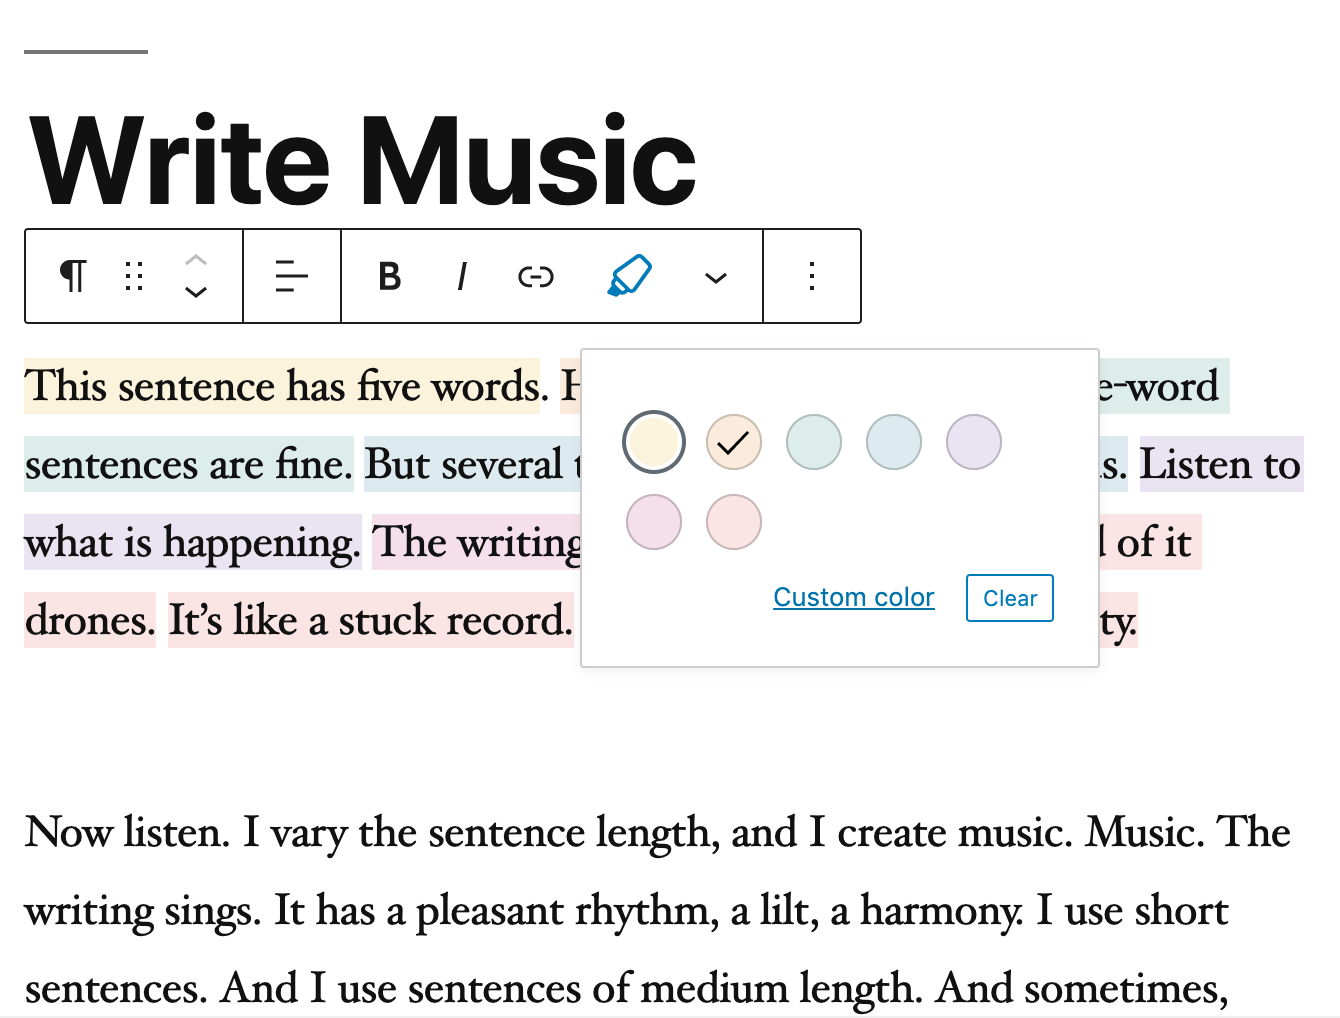
Task: Toggle the highlighter tool
Action: click(x=630, y=276)
